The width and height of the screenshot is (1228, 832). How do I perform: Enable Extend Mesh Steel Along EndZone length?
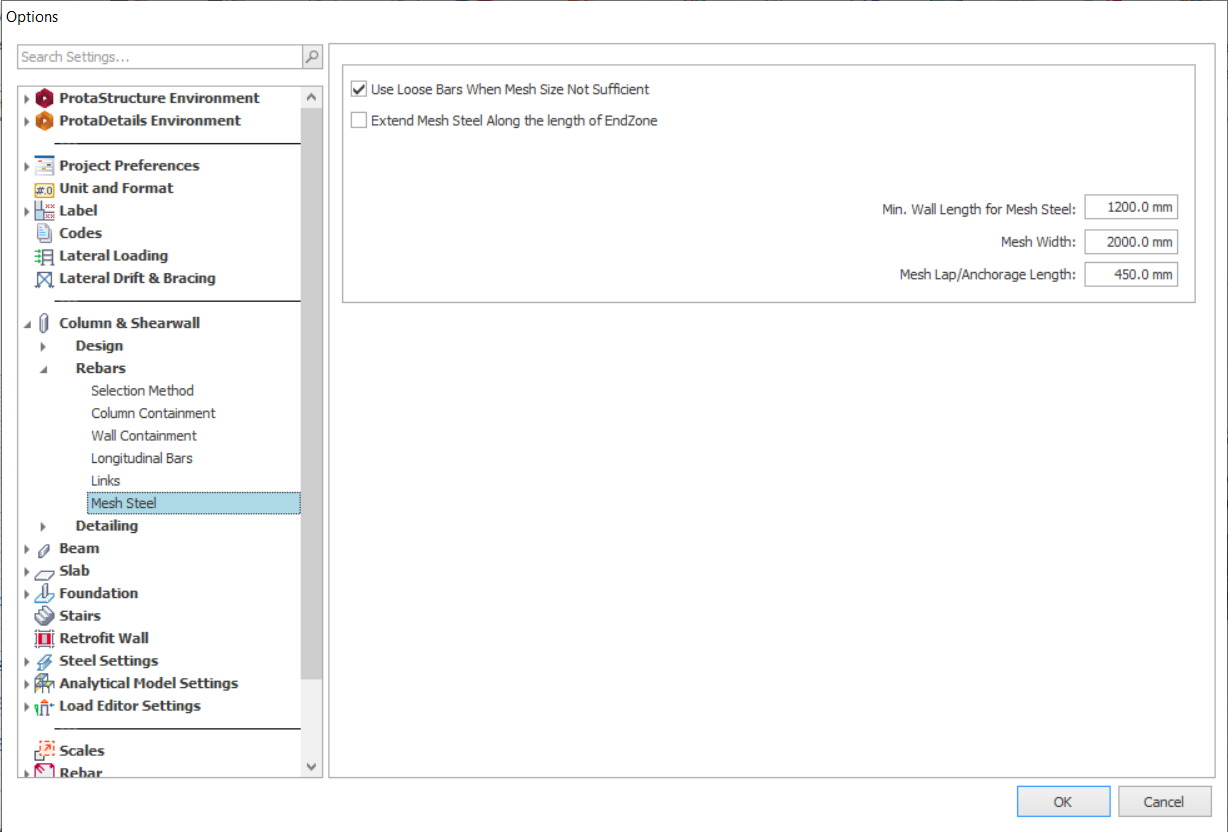(359, 121)
